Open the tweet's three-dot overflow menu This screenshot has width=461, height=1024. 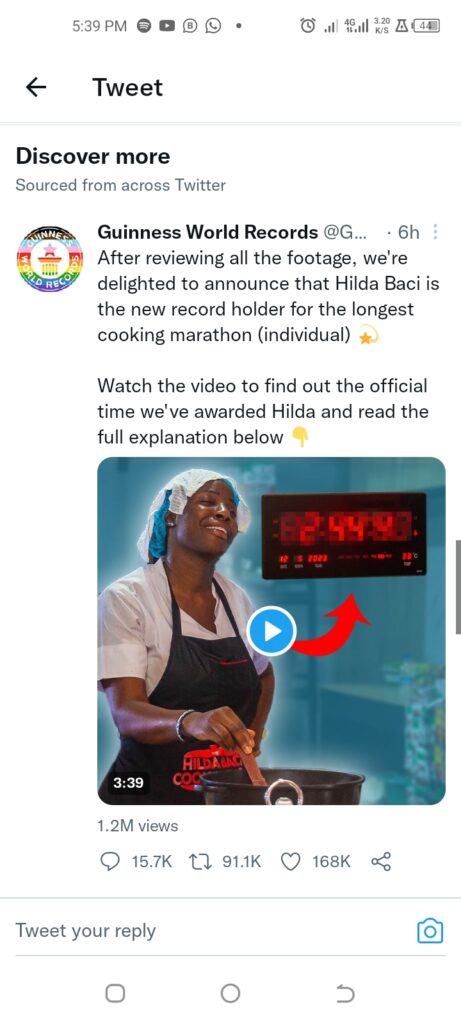(x=436, y=232)
